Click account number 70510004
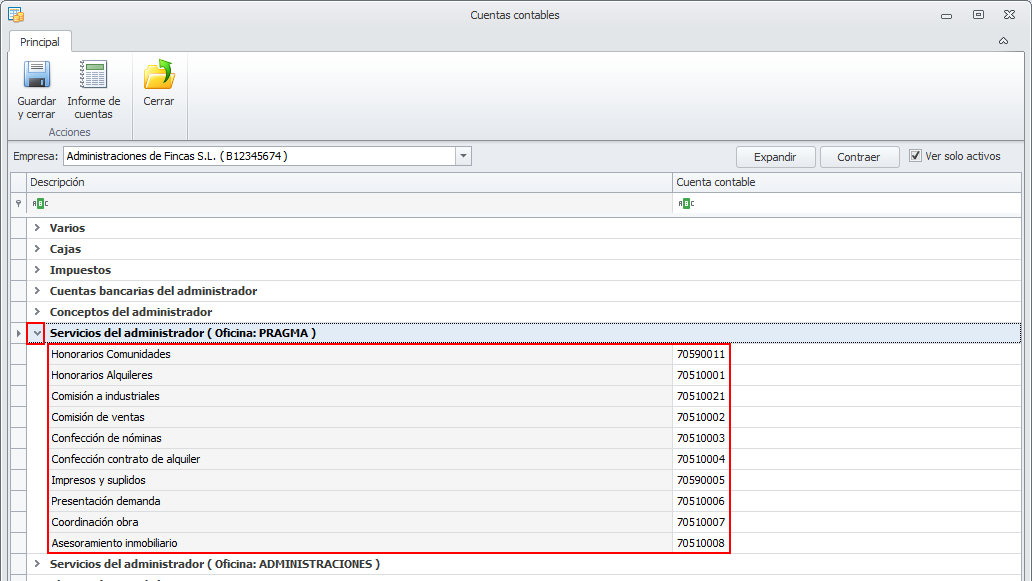This screenshot has height=581, width=1032. point(700,459)
